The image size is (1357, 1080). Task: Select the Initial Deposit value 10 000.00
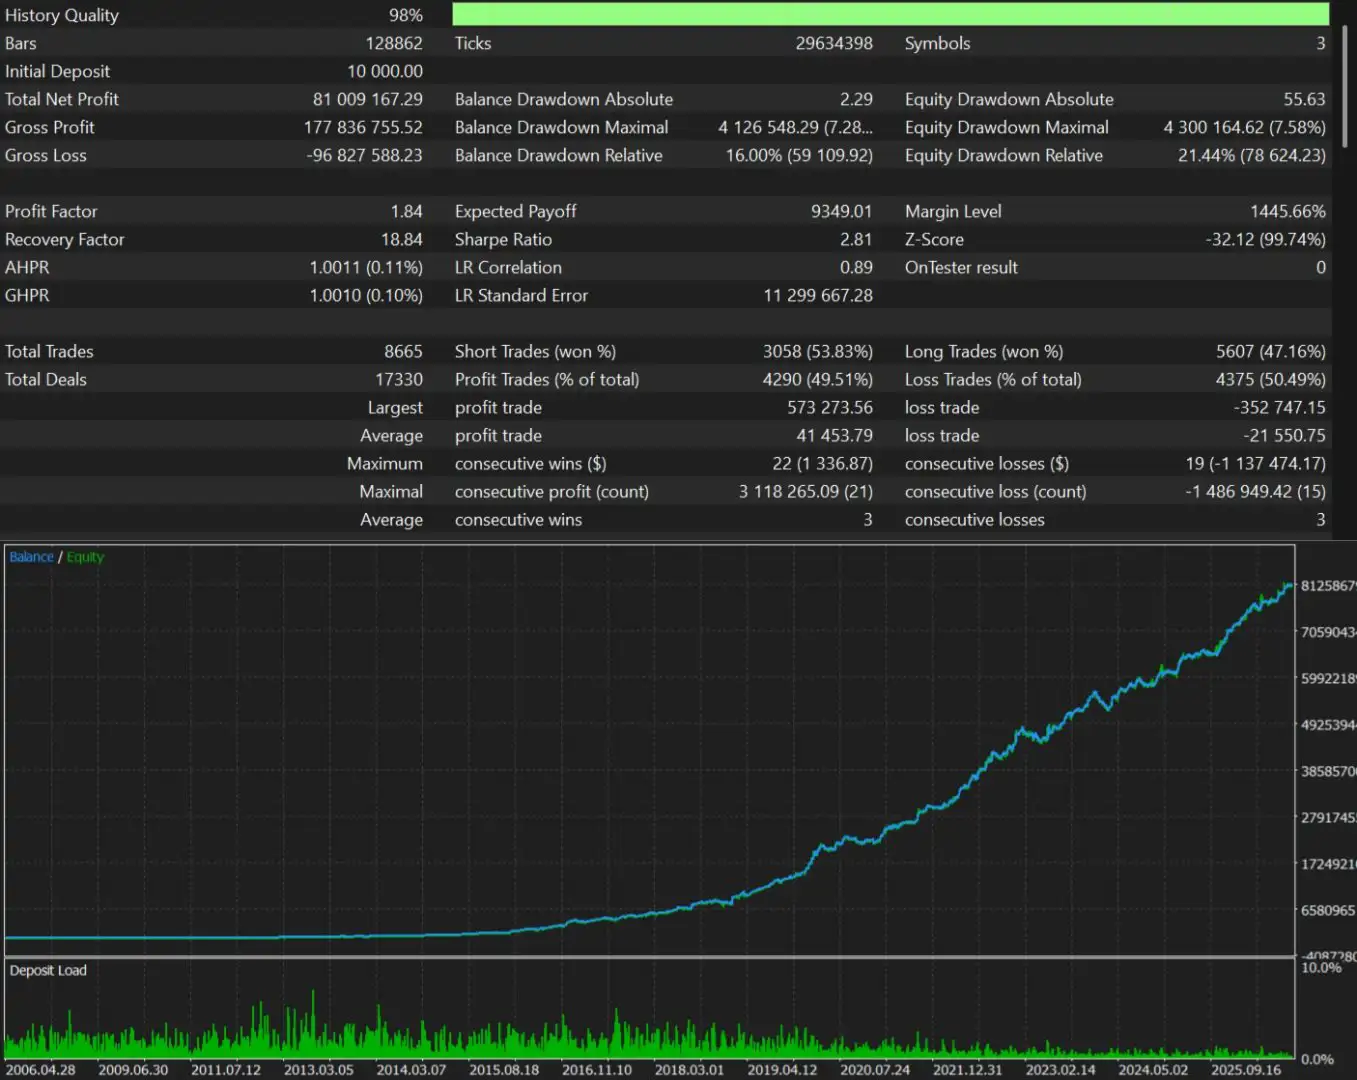point(385,71)
